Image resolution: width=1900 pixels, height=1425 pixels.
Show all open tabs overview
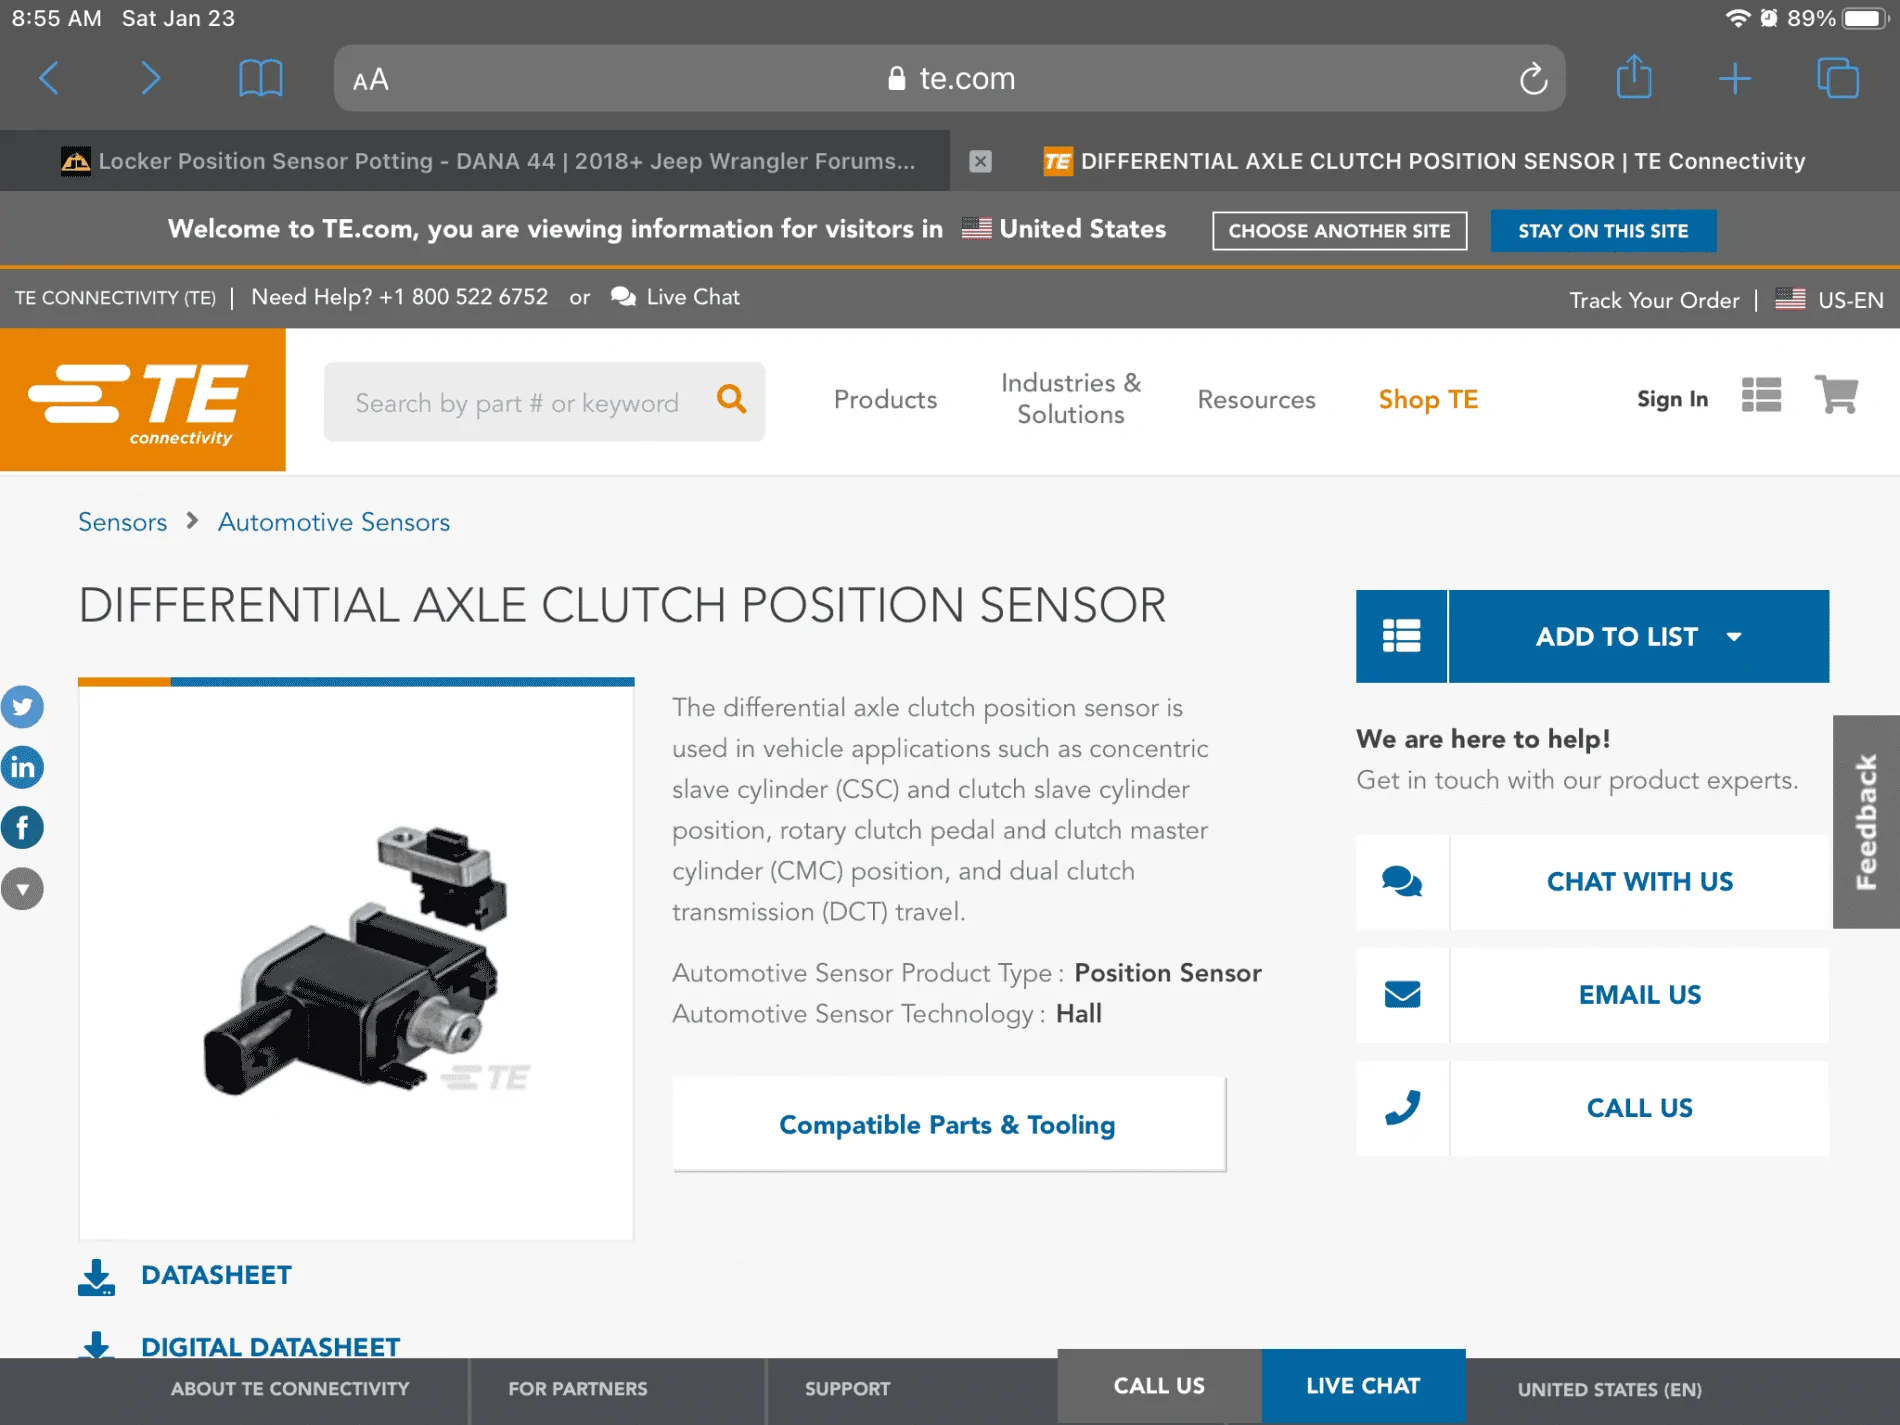[1838, 78]
